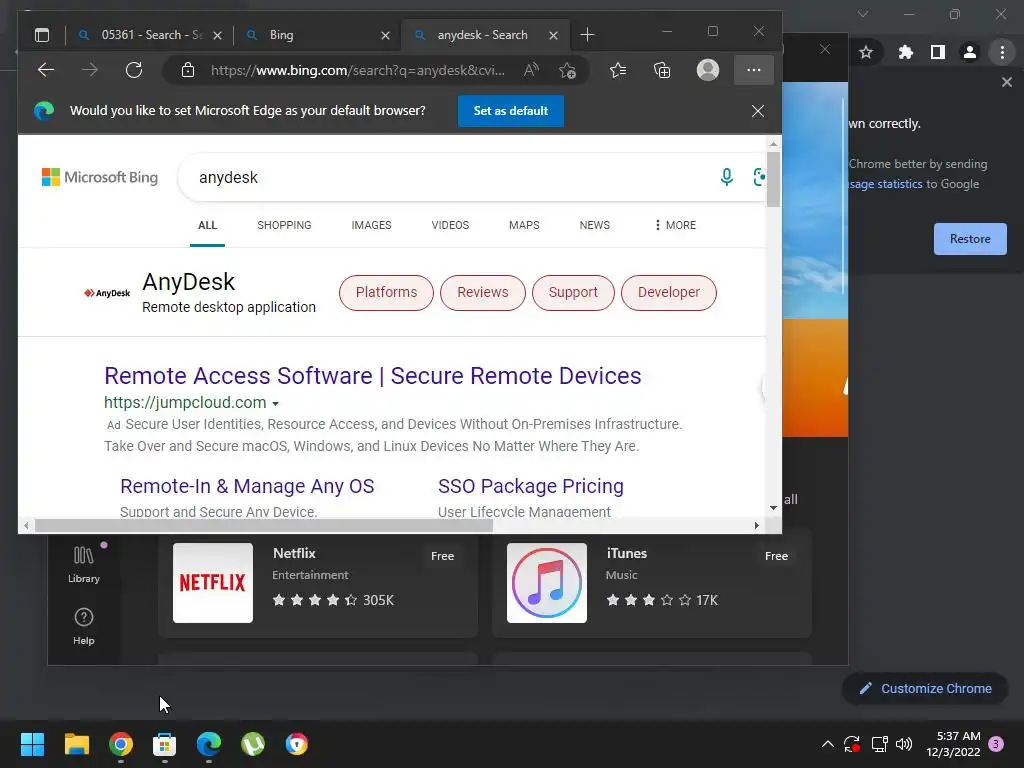Open uTorrent from taskbar
The height and width of the screenshot is (768, 1024).
pyautogui.click(x=253, y=744)
